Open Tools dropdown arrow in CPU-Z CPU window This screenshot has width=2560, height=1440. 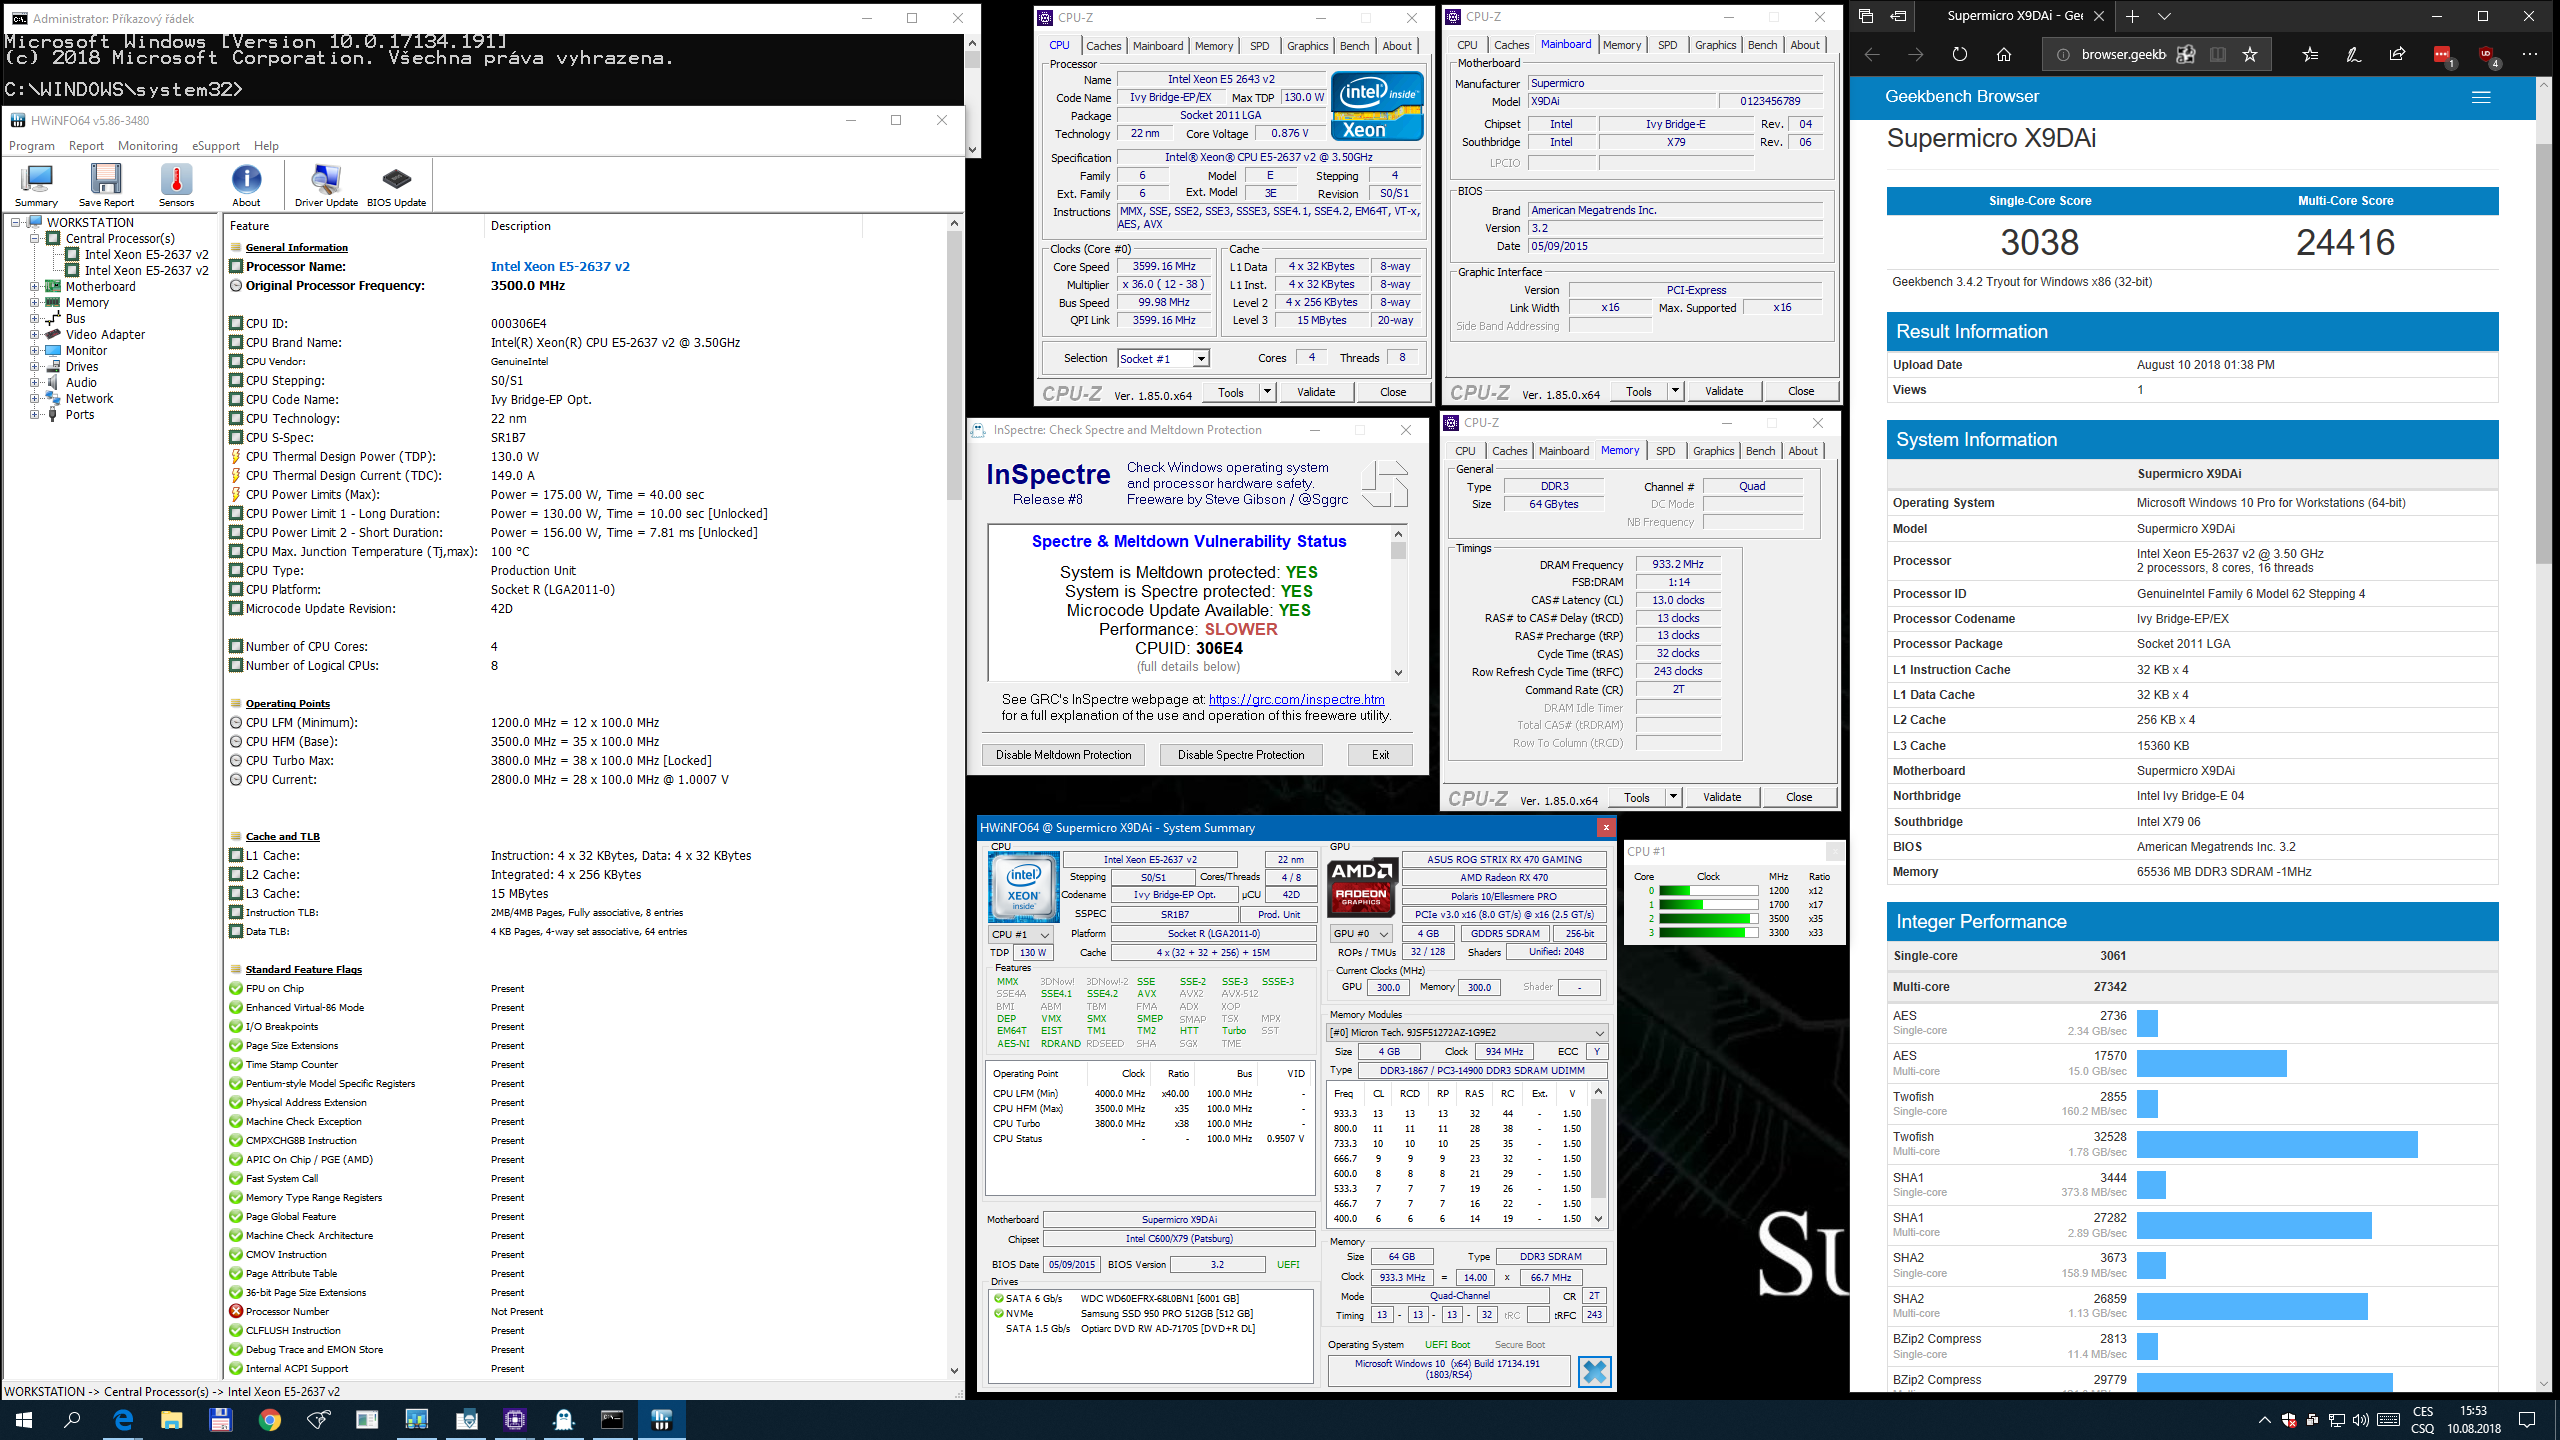click(x=1267, y=392)
